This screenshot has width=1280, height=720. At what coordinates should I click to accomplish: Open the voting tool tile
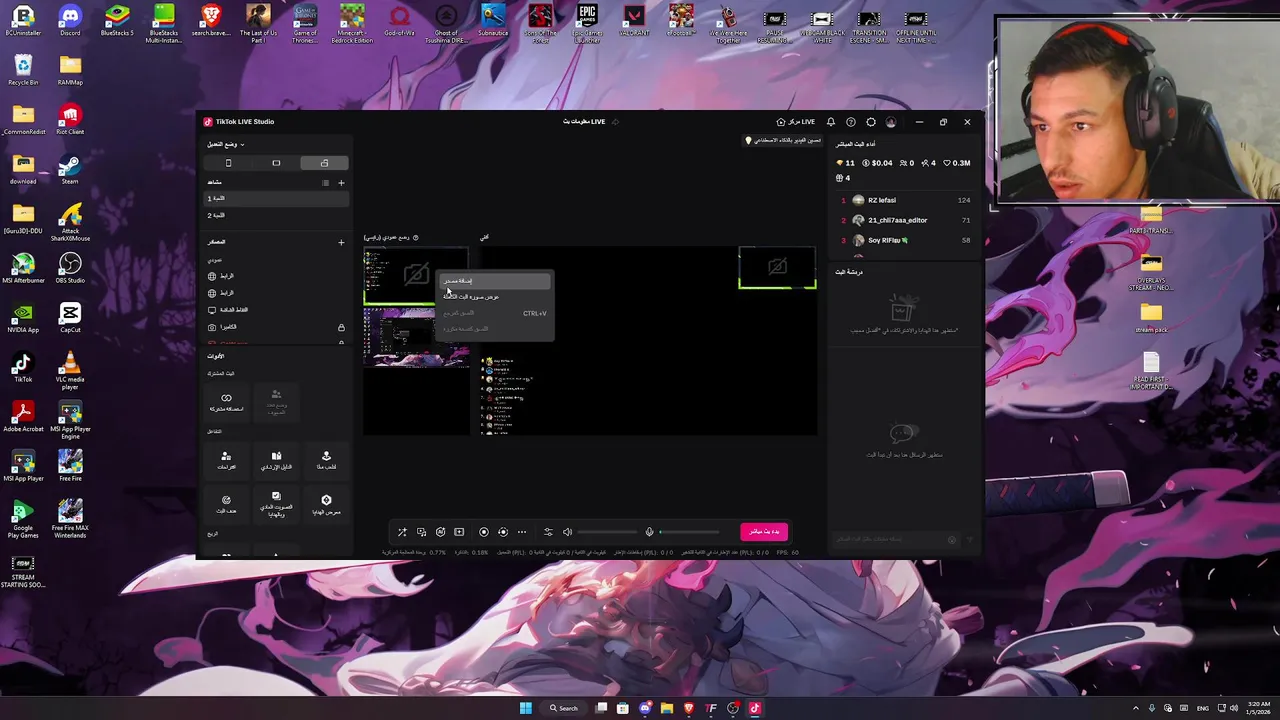(276, 503)
